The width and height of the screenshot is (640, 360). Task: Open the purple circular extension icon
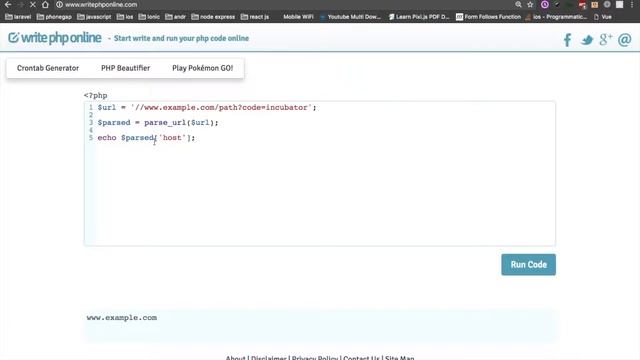(545, 4)
